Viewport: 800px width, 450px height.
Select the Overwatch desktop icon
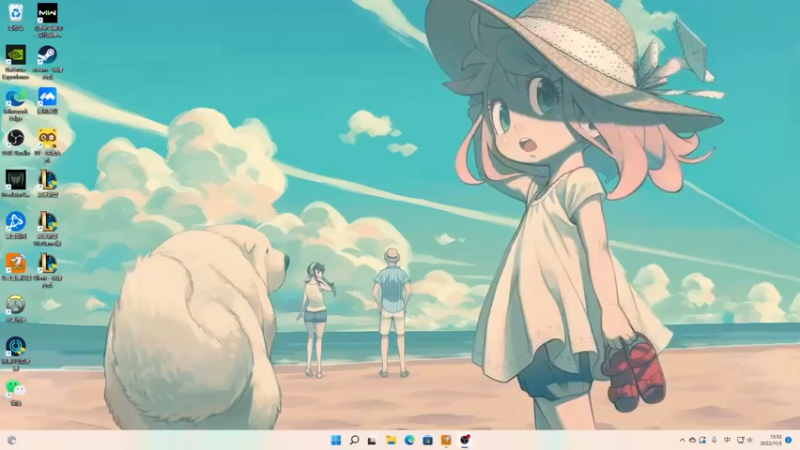[16, 309]
